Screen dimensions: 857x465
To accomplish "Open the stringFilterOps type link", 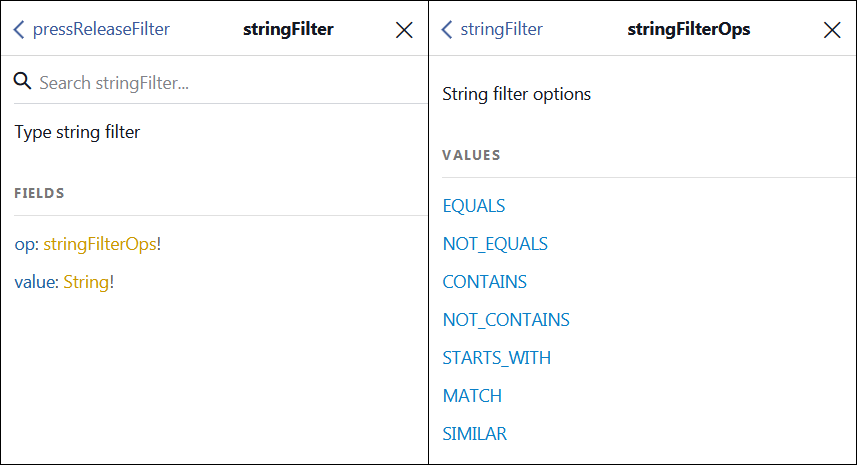I will click(x=99, y=244).
